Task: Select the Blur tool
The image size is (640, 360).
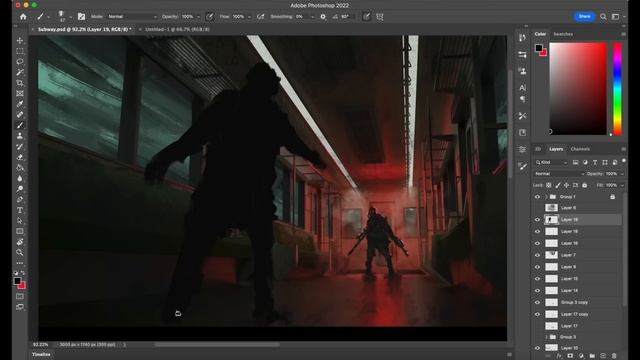Action: pos(20,178)
